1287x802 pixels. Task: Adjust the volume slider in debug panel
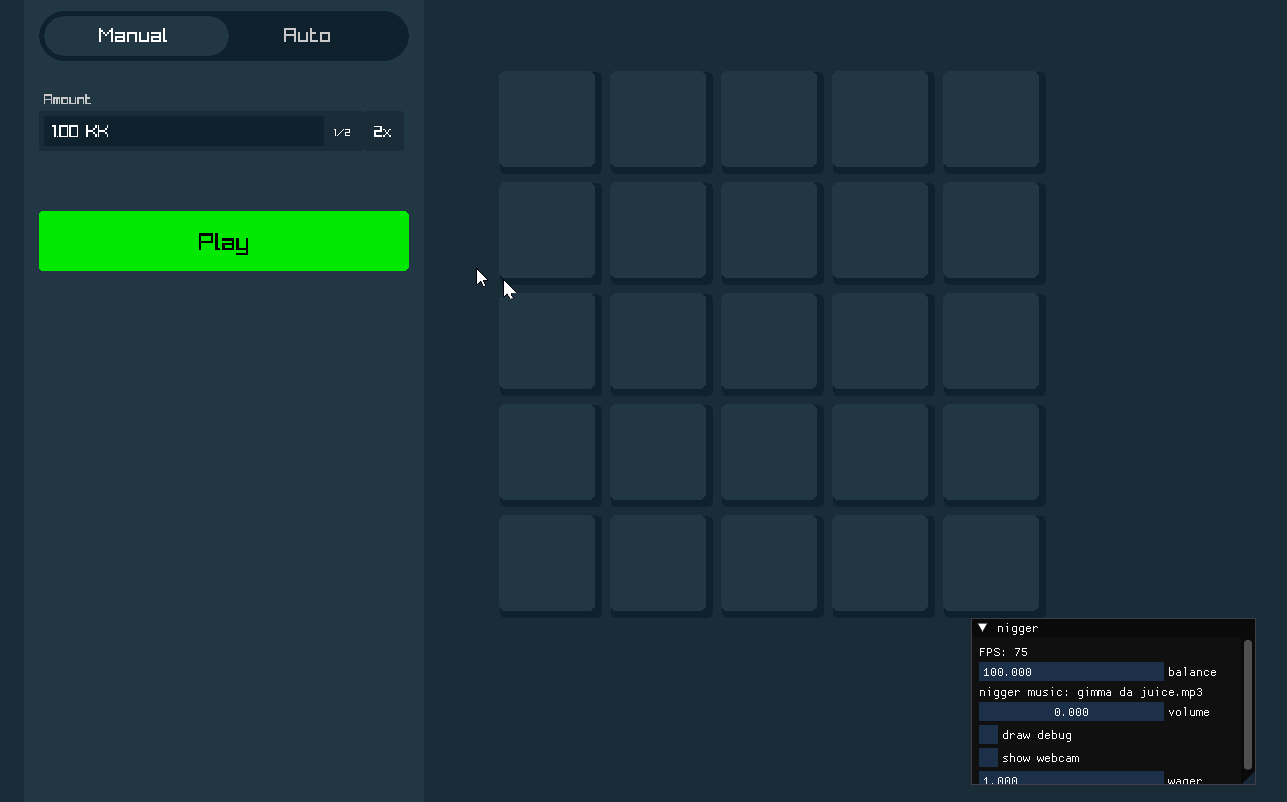coord(1071,712)
